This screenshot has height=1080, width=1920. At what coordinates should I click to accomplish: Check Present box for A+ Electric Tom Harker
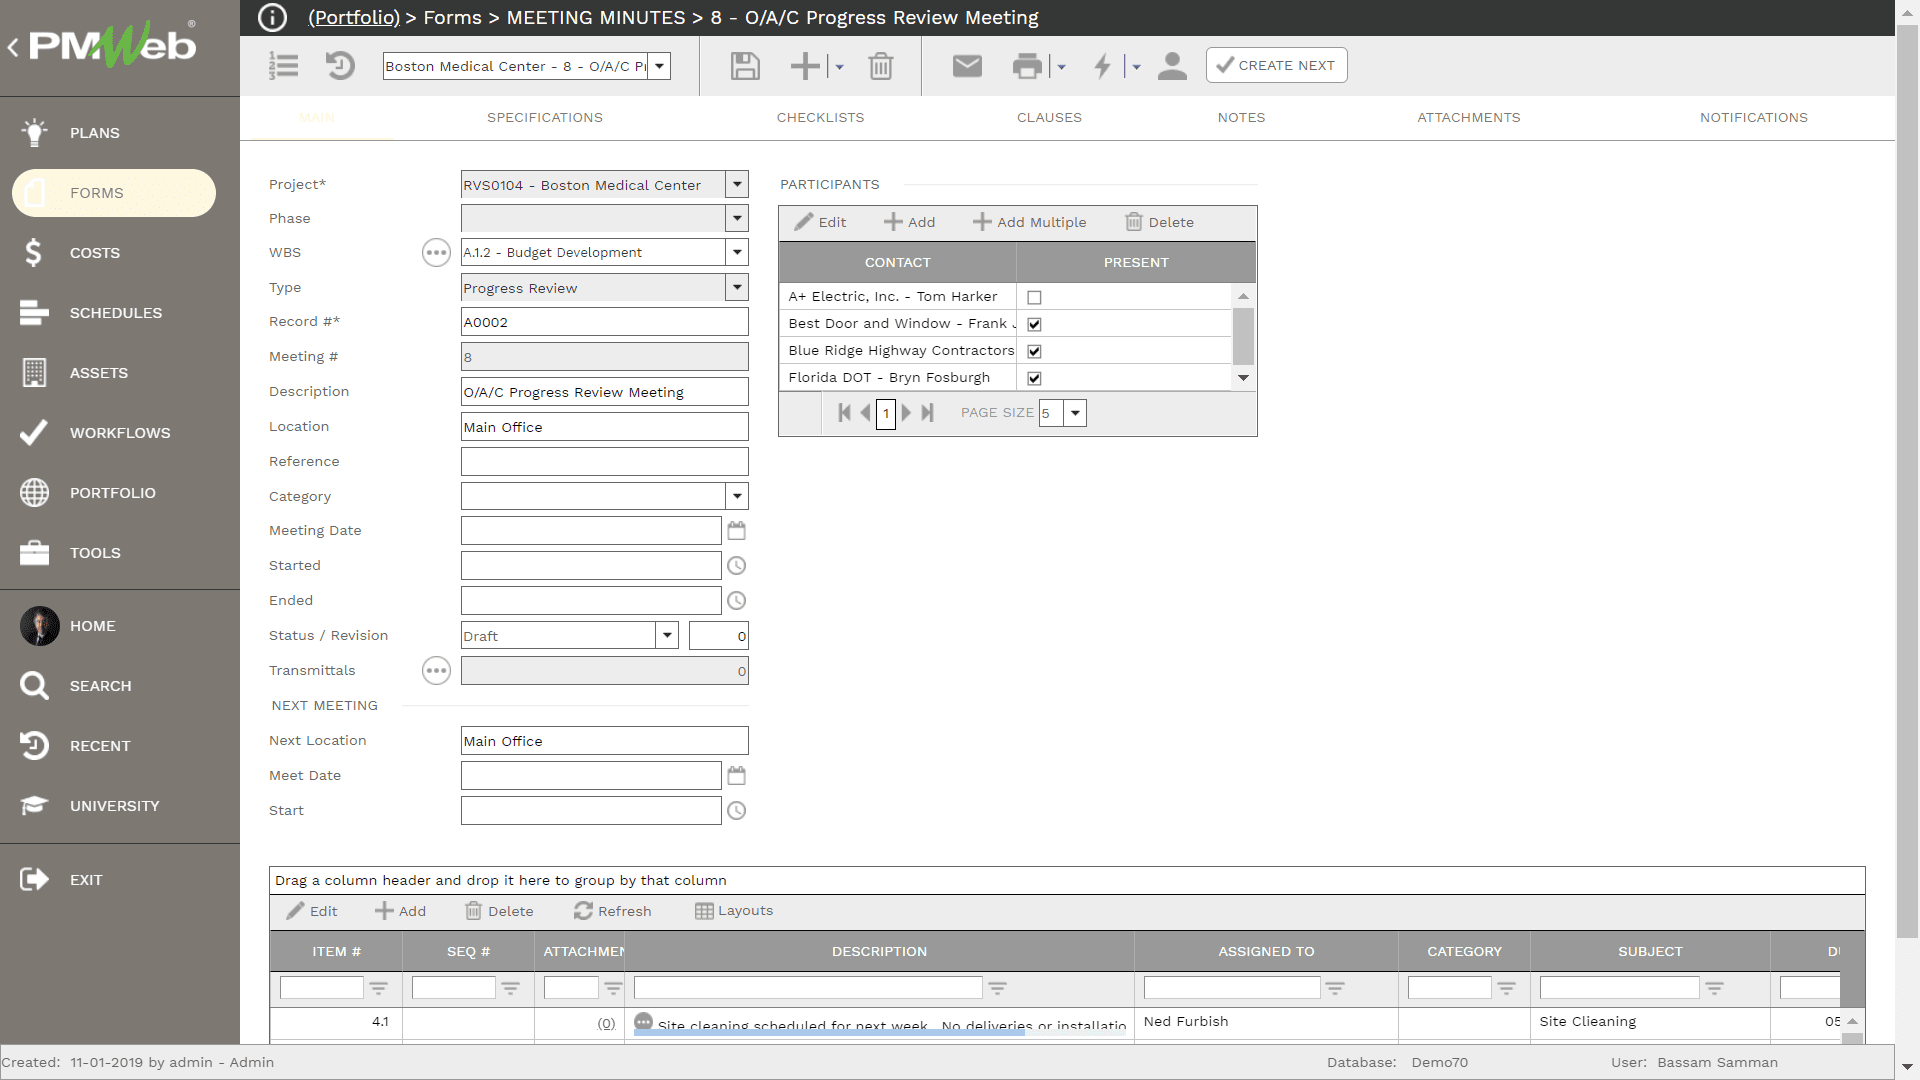pyautogui.click(x=1034, y=298)
